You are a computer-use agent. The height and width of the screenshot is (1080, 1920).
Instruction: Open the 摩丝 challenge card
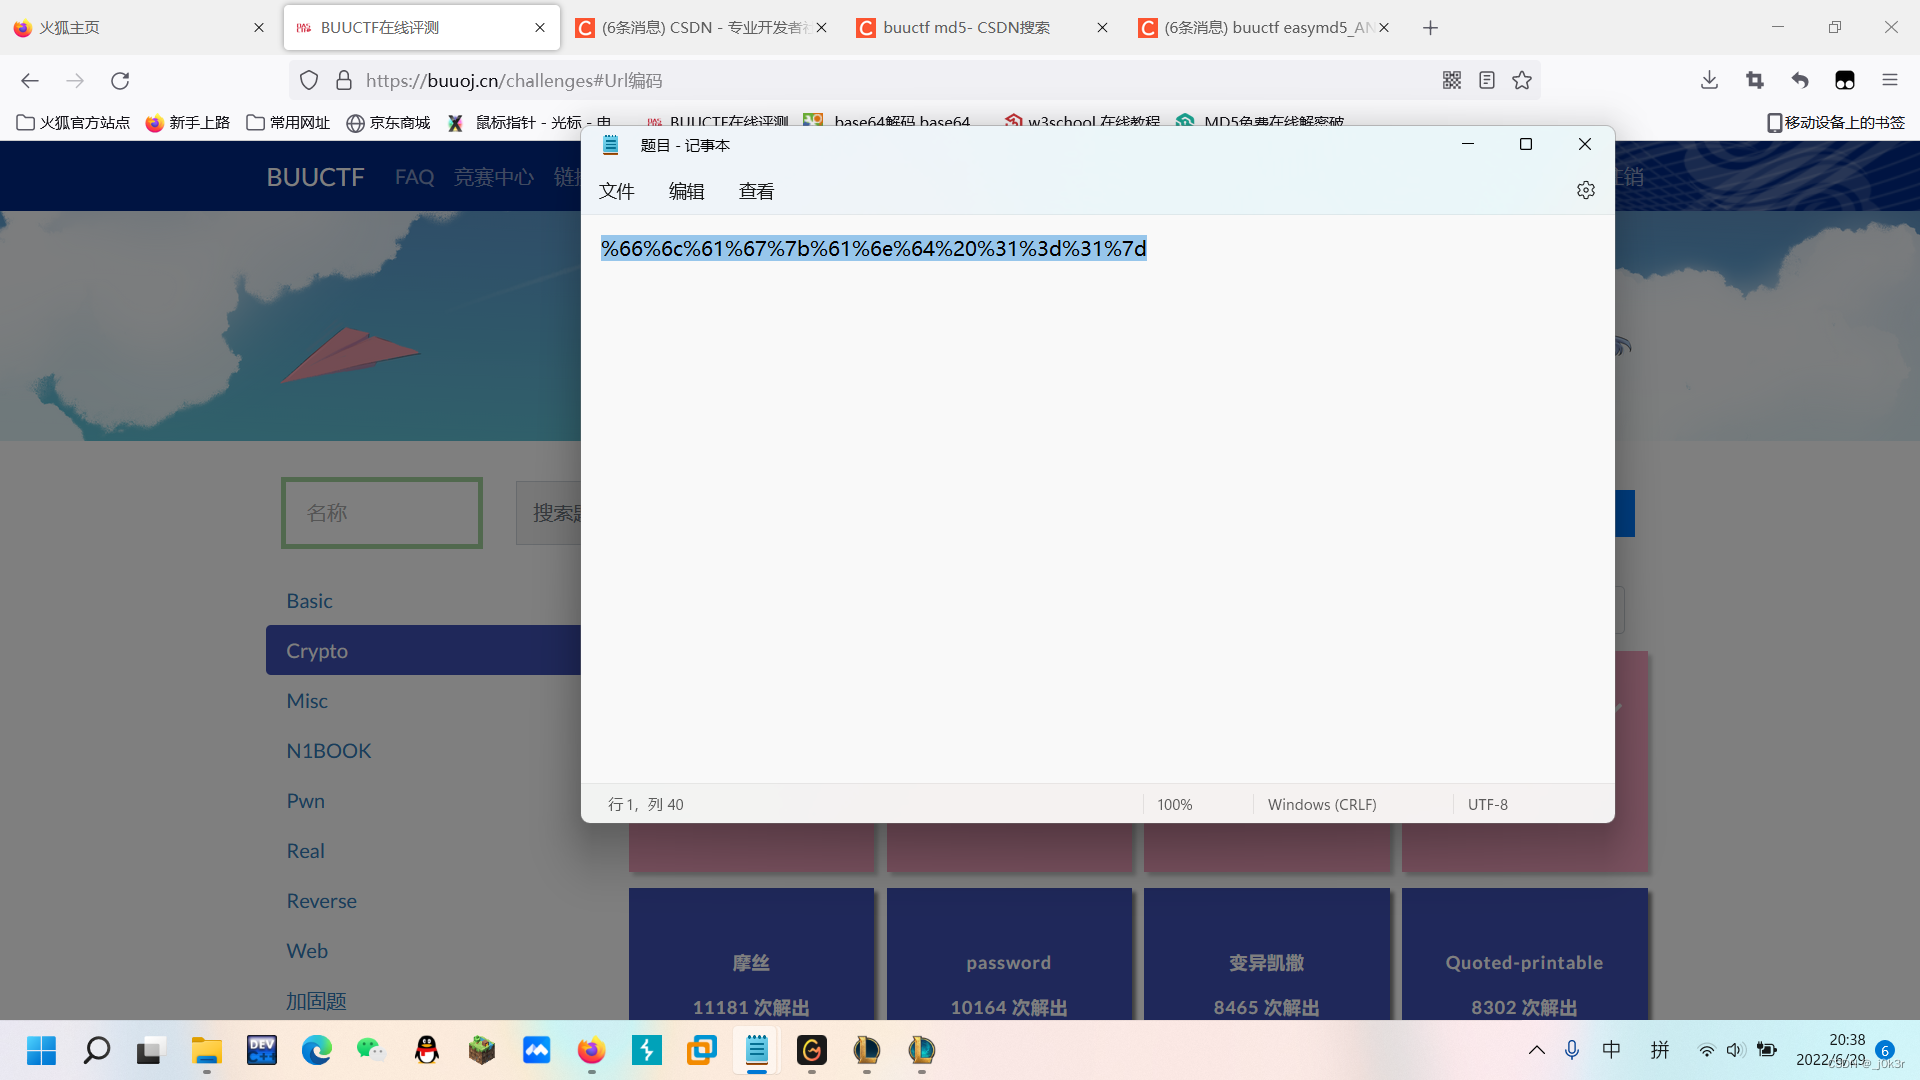click(x=751, y=962)
